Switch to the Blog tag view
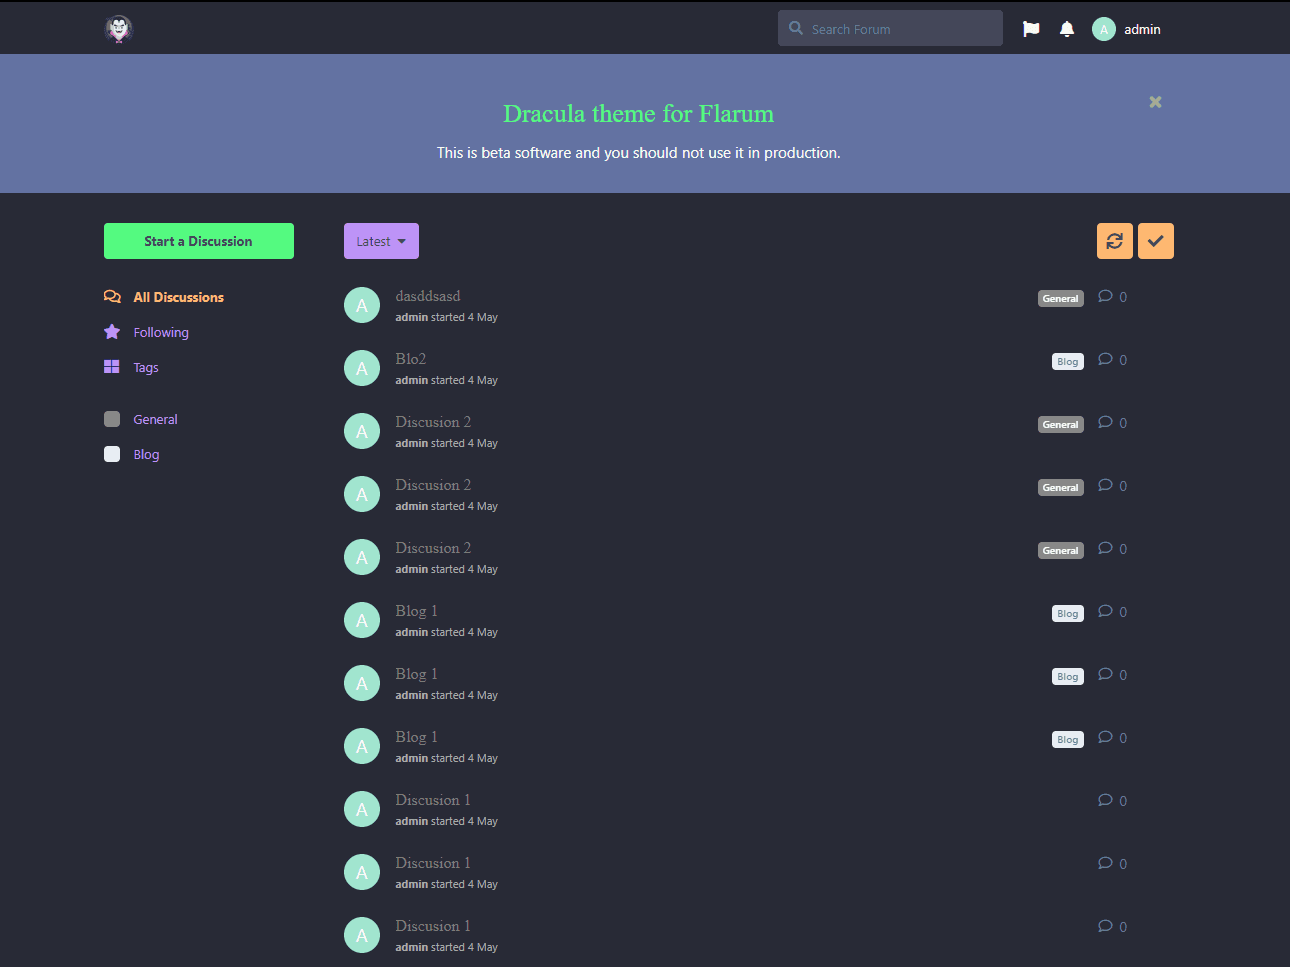Image resolution: width=1290 pixels, height=967 pixels. [x=146, y=454]
